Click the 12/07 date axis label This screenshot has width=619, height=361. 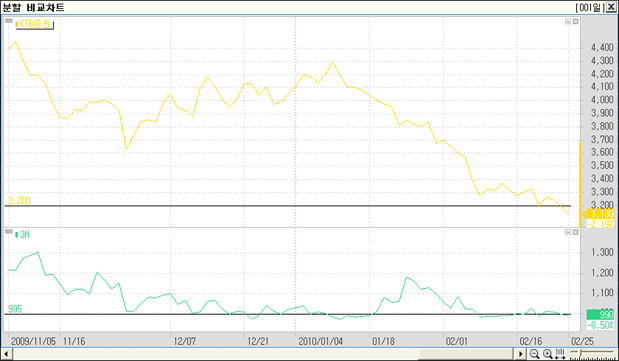pyautogui.click(x=185, y=341)
